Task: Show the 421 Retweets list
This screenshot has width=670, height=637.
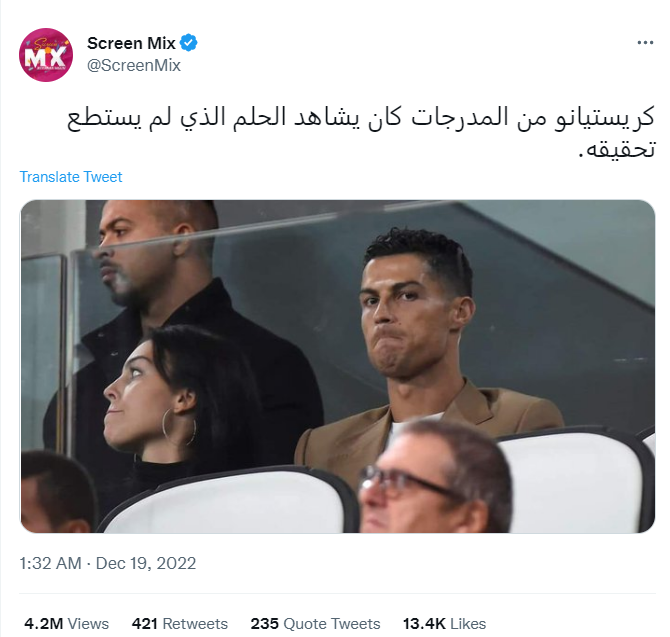Action: pyautogui.click(x=179, y=624)
